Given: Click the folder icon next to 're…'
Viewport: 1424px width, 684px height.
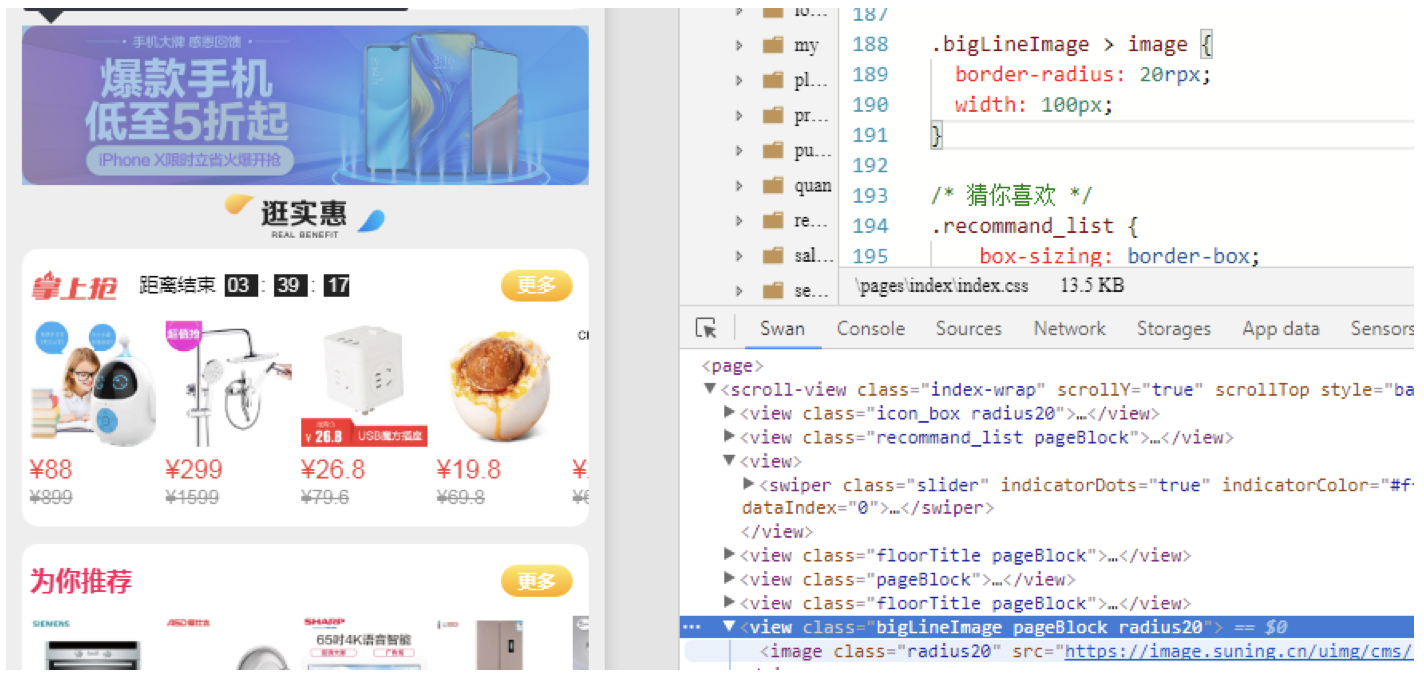Looking at the screenshot, I should (772, 220).
